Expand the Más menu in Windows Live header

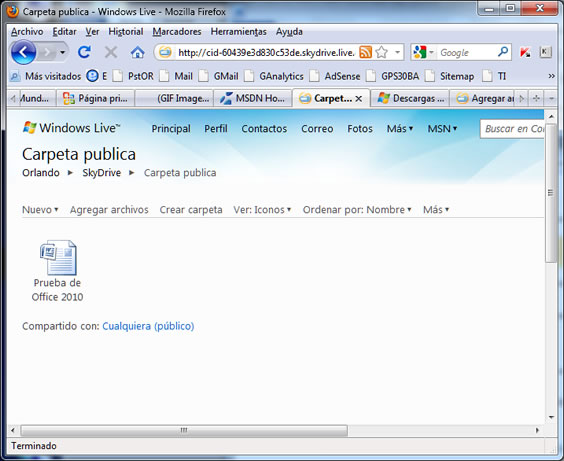(x=400, y=129)
